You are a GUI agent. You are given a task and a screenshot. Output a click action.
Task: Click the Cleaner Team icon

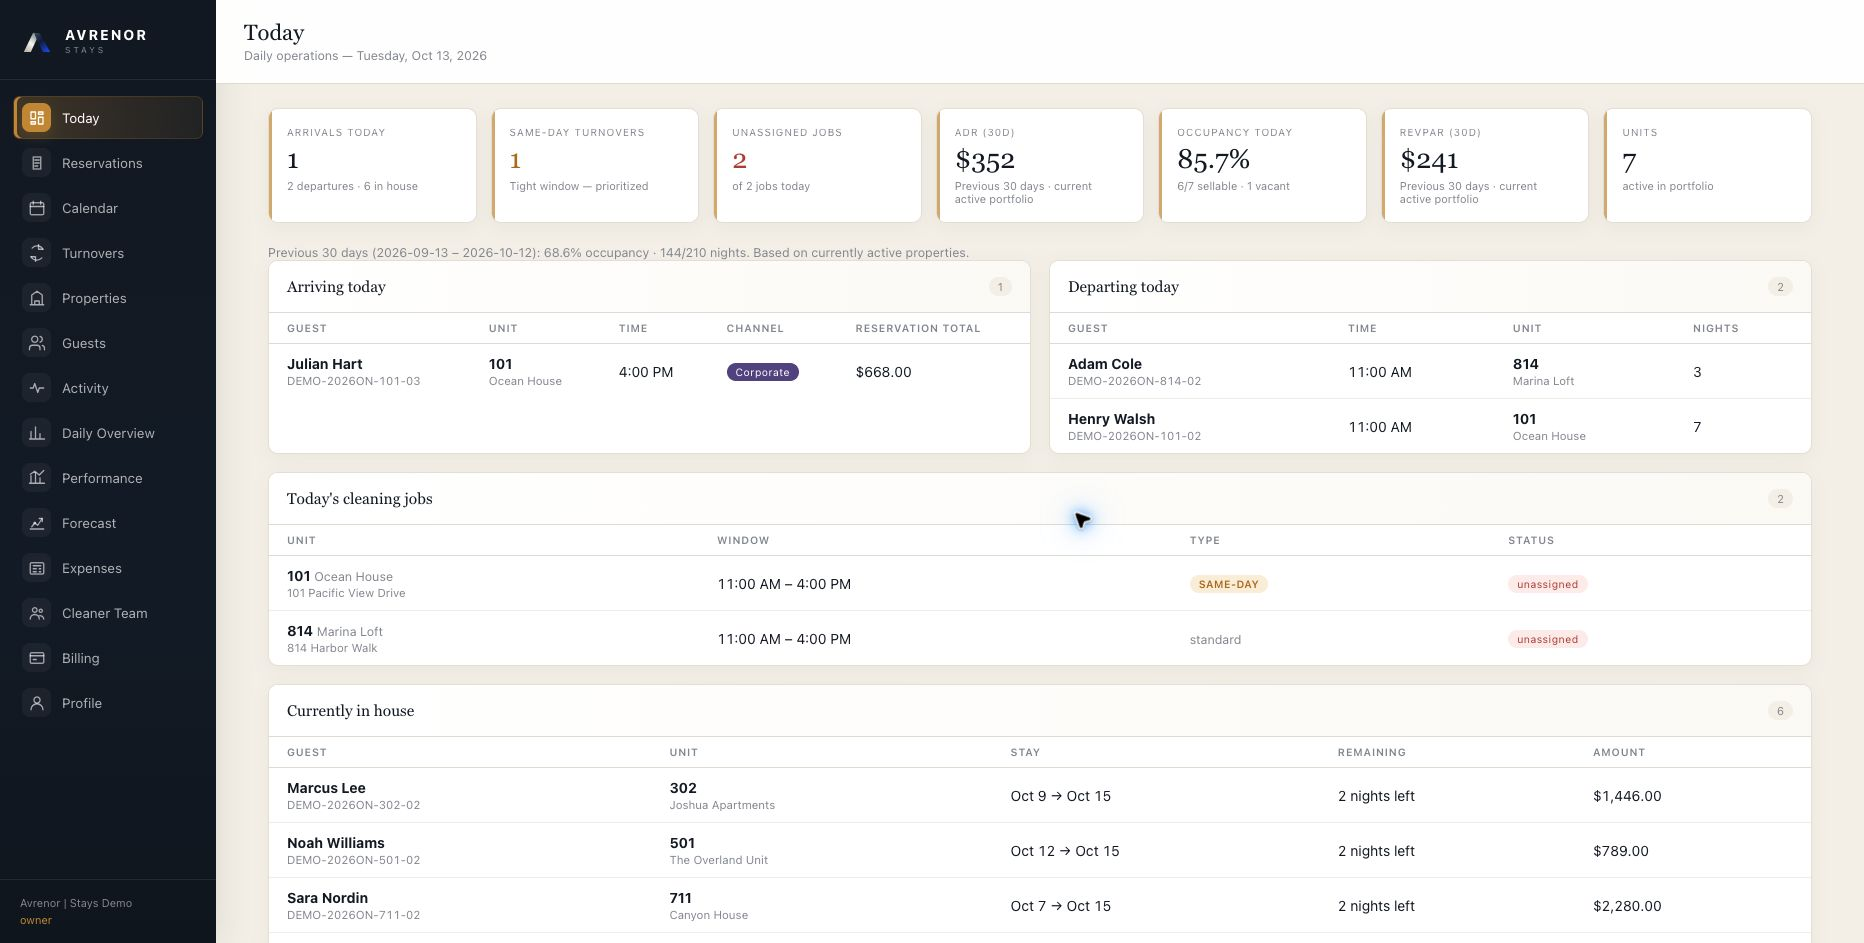click(37, 613)
